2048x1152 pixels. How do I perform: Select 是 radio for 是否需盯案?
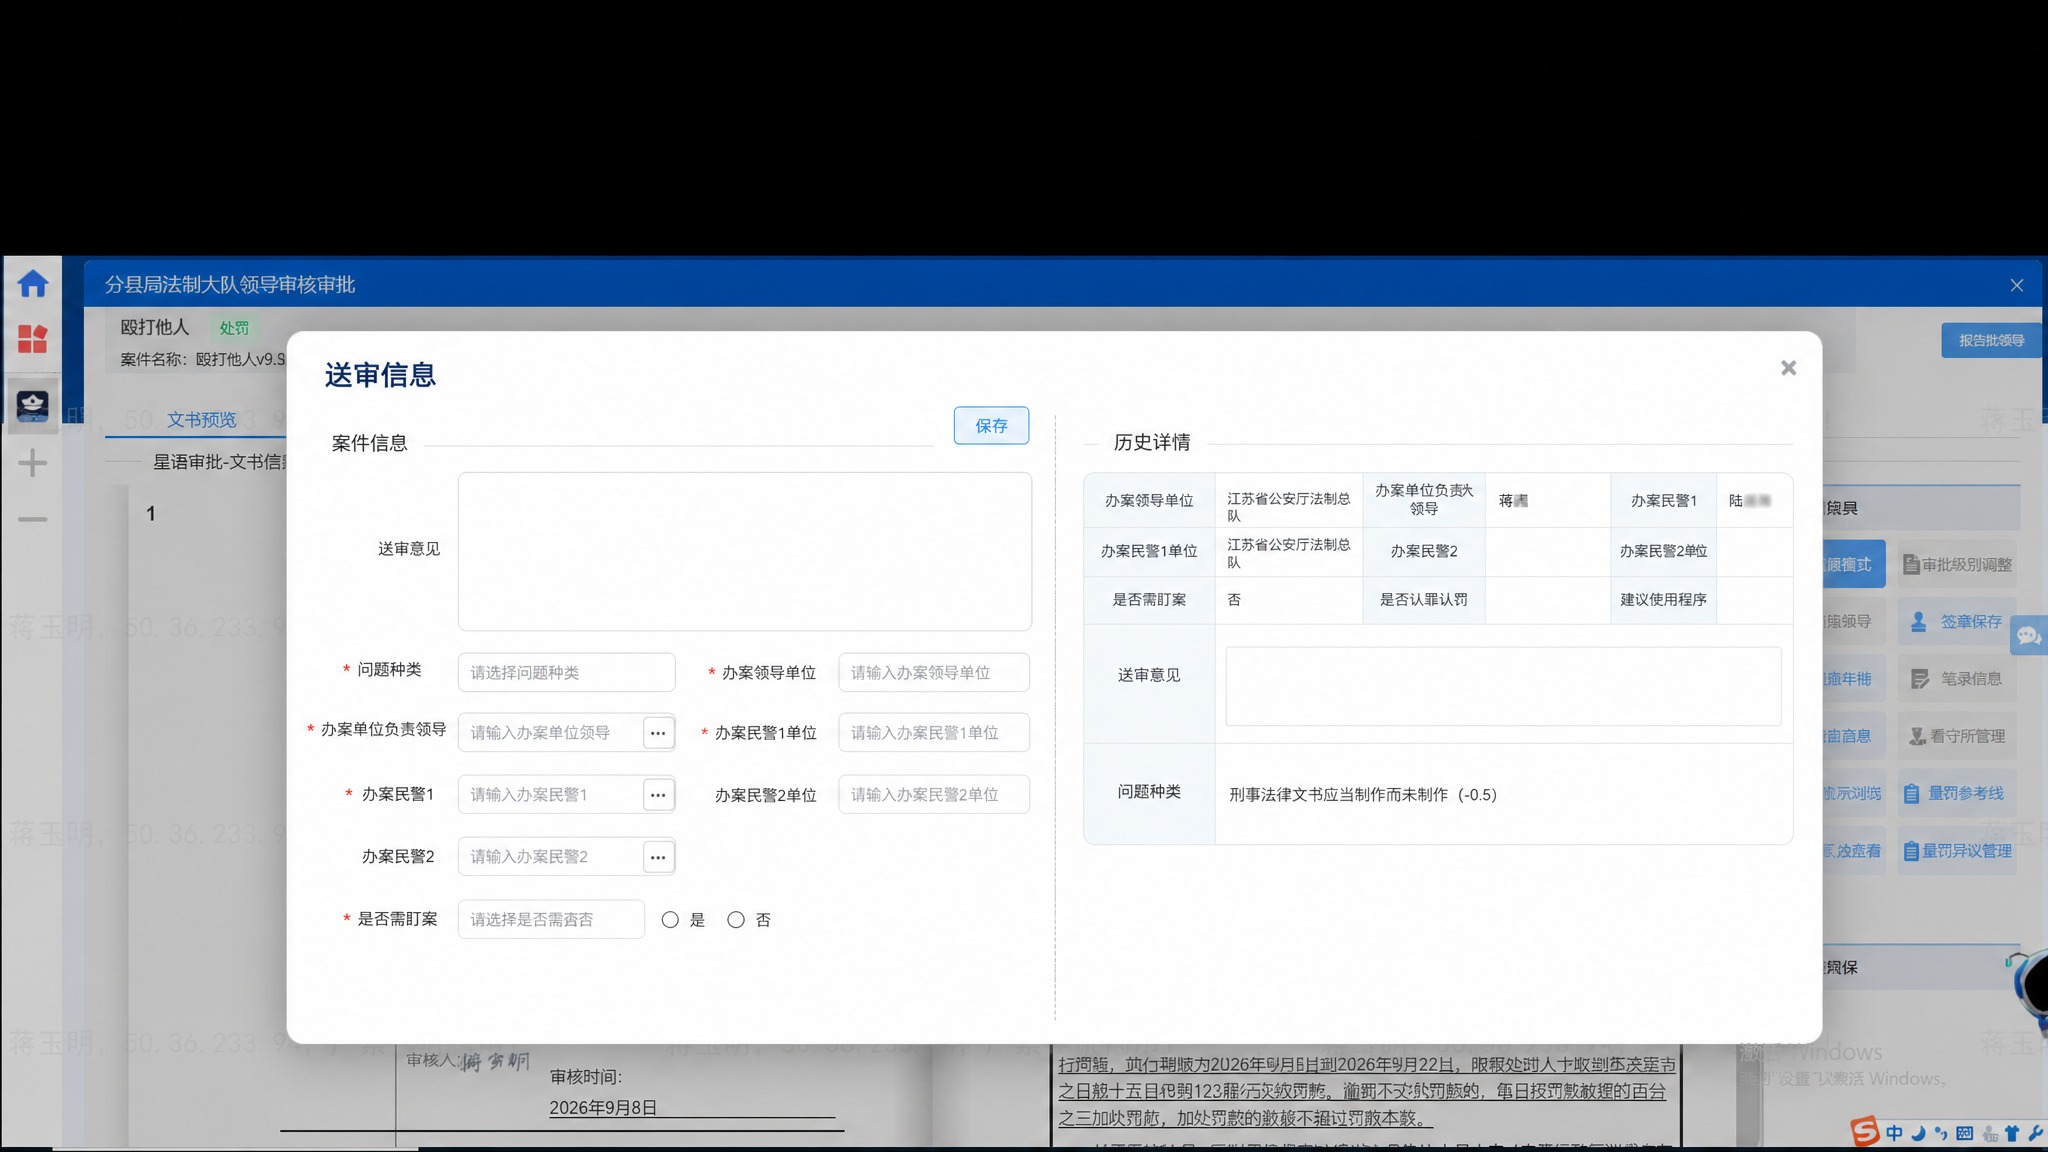[x=670, y=920]
